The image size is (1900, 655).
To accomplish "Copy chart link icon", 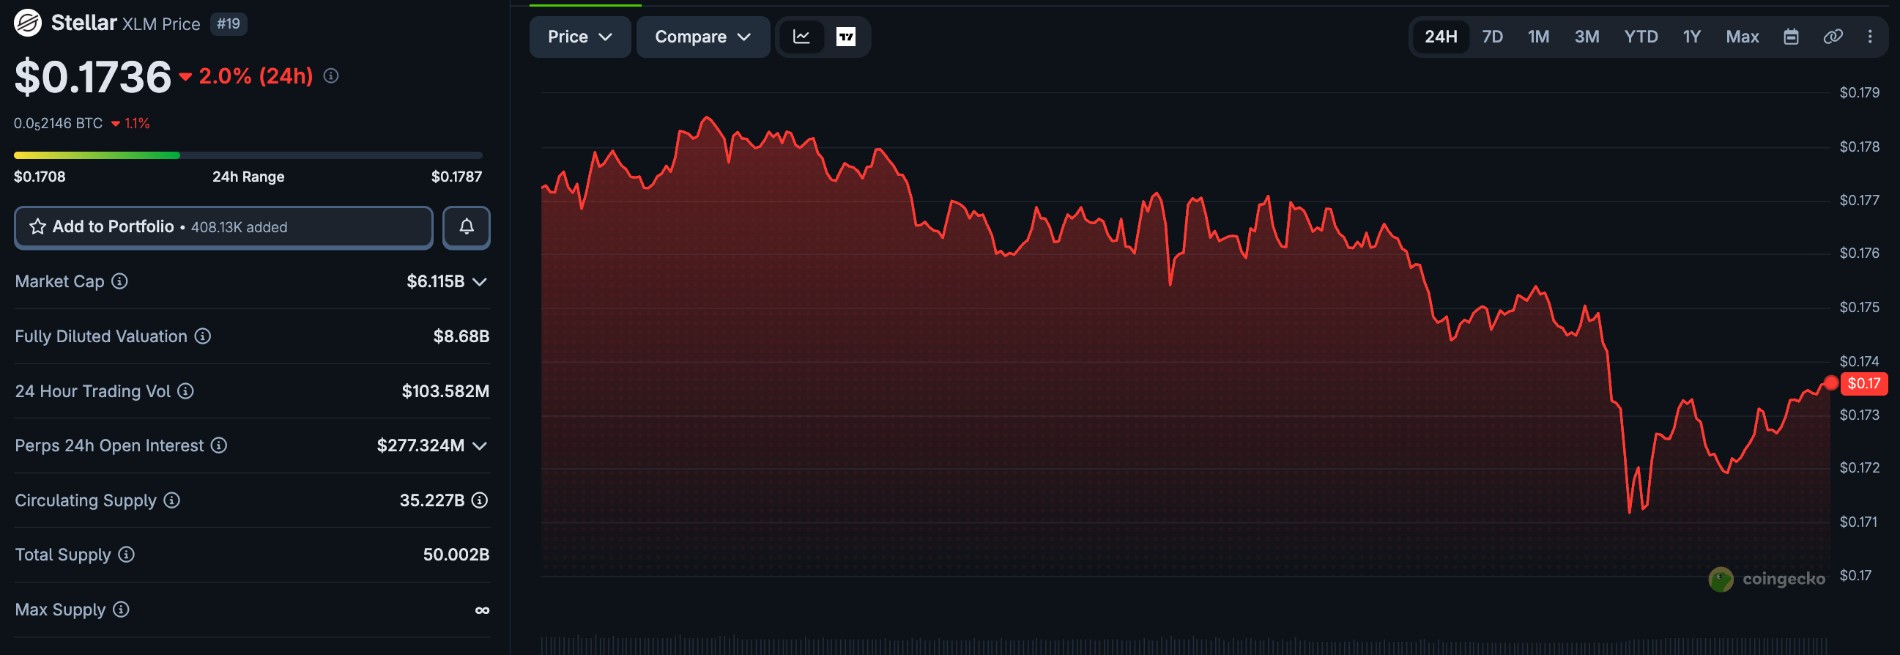I will point(1833,37).
